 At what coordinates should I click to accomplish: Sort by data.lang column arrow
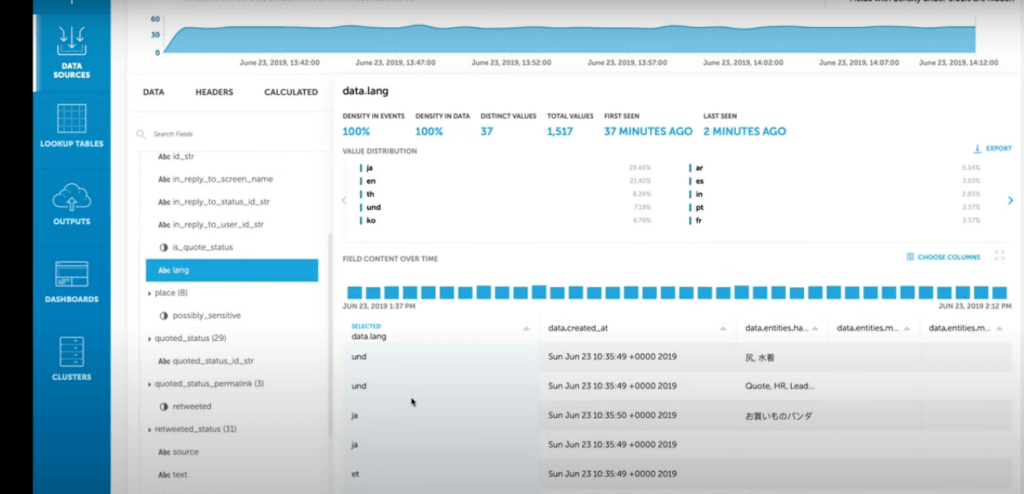pos(526,329)
